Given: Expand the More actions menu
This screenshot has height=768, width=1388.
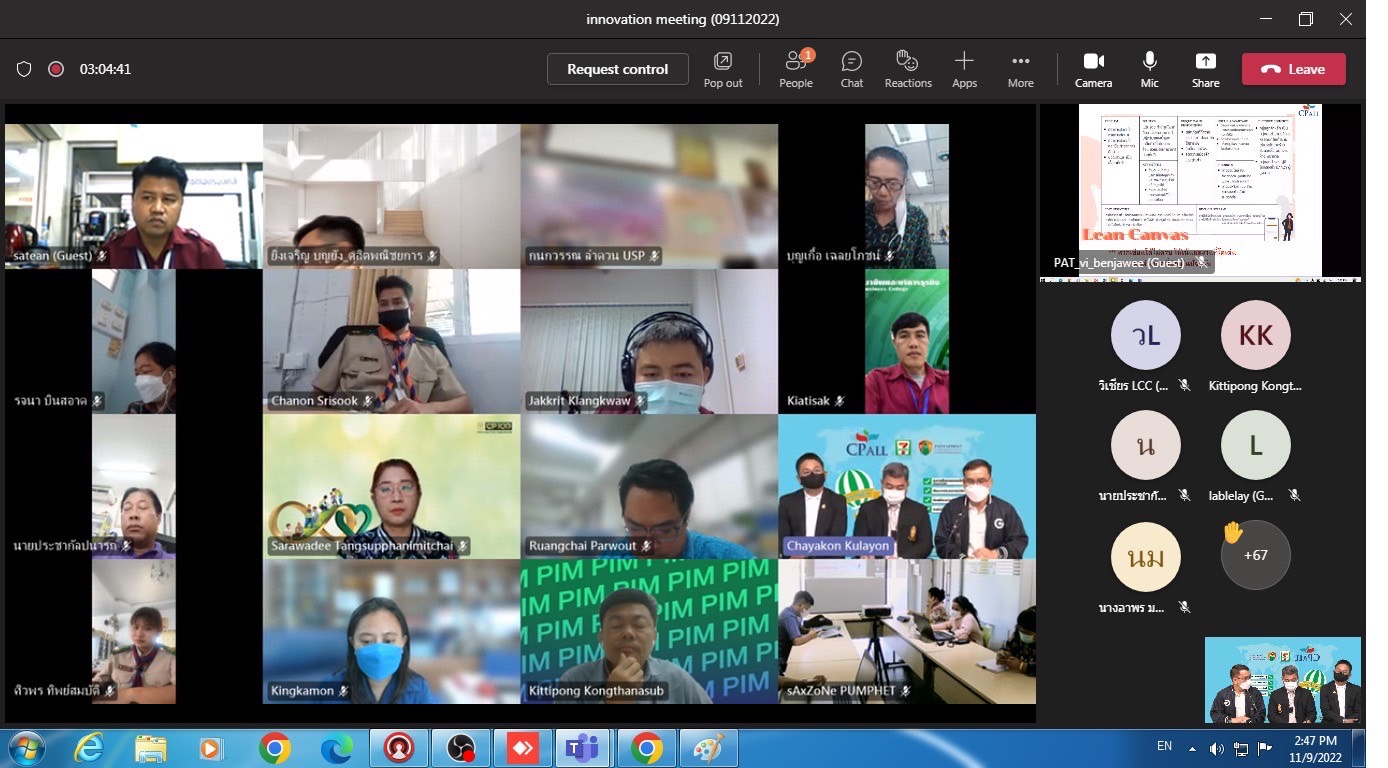Looking at the screenshot, I should pos(1020,69).
